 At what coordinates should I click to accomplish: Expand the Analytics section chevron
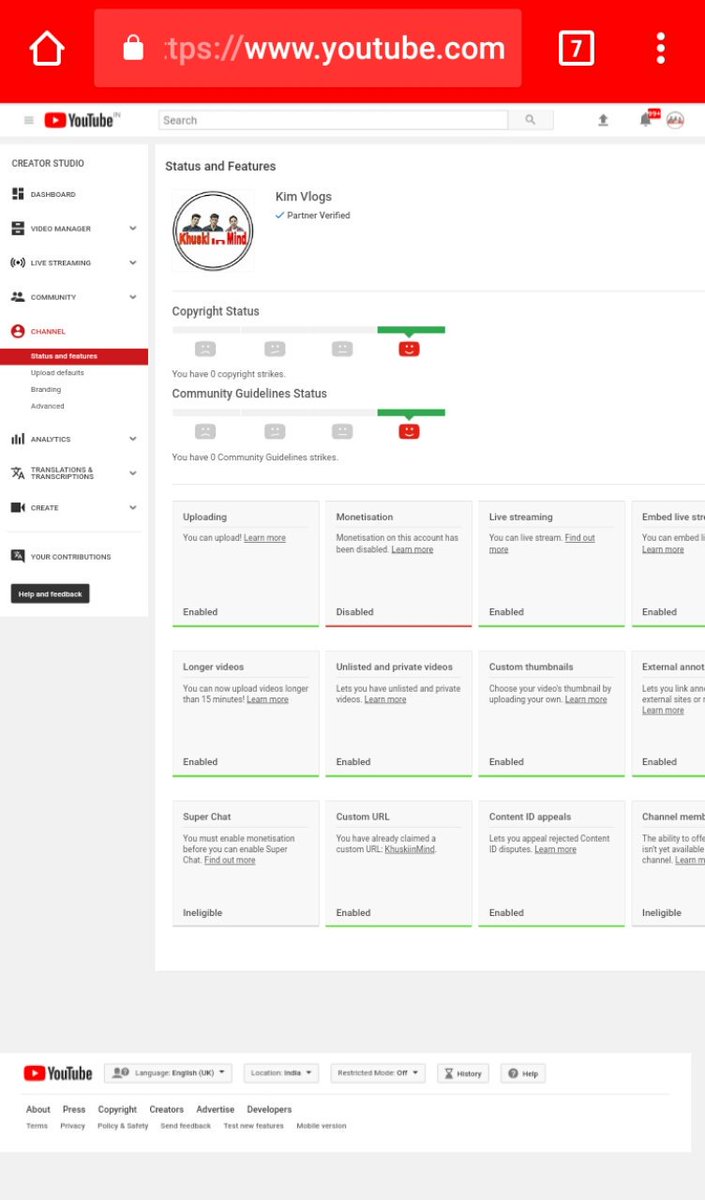(133, 439)
